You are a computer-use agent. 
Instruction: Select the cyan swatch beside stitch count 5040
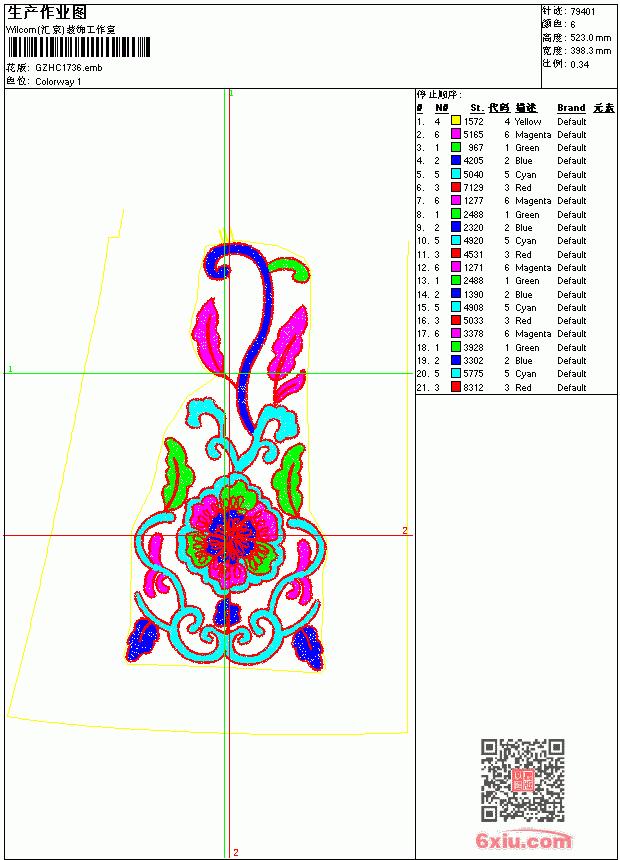point(455,174)
